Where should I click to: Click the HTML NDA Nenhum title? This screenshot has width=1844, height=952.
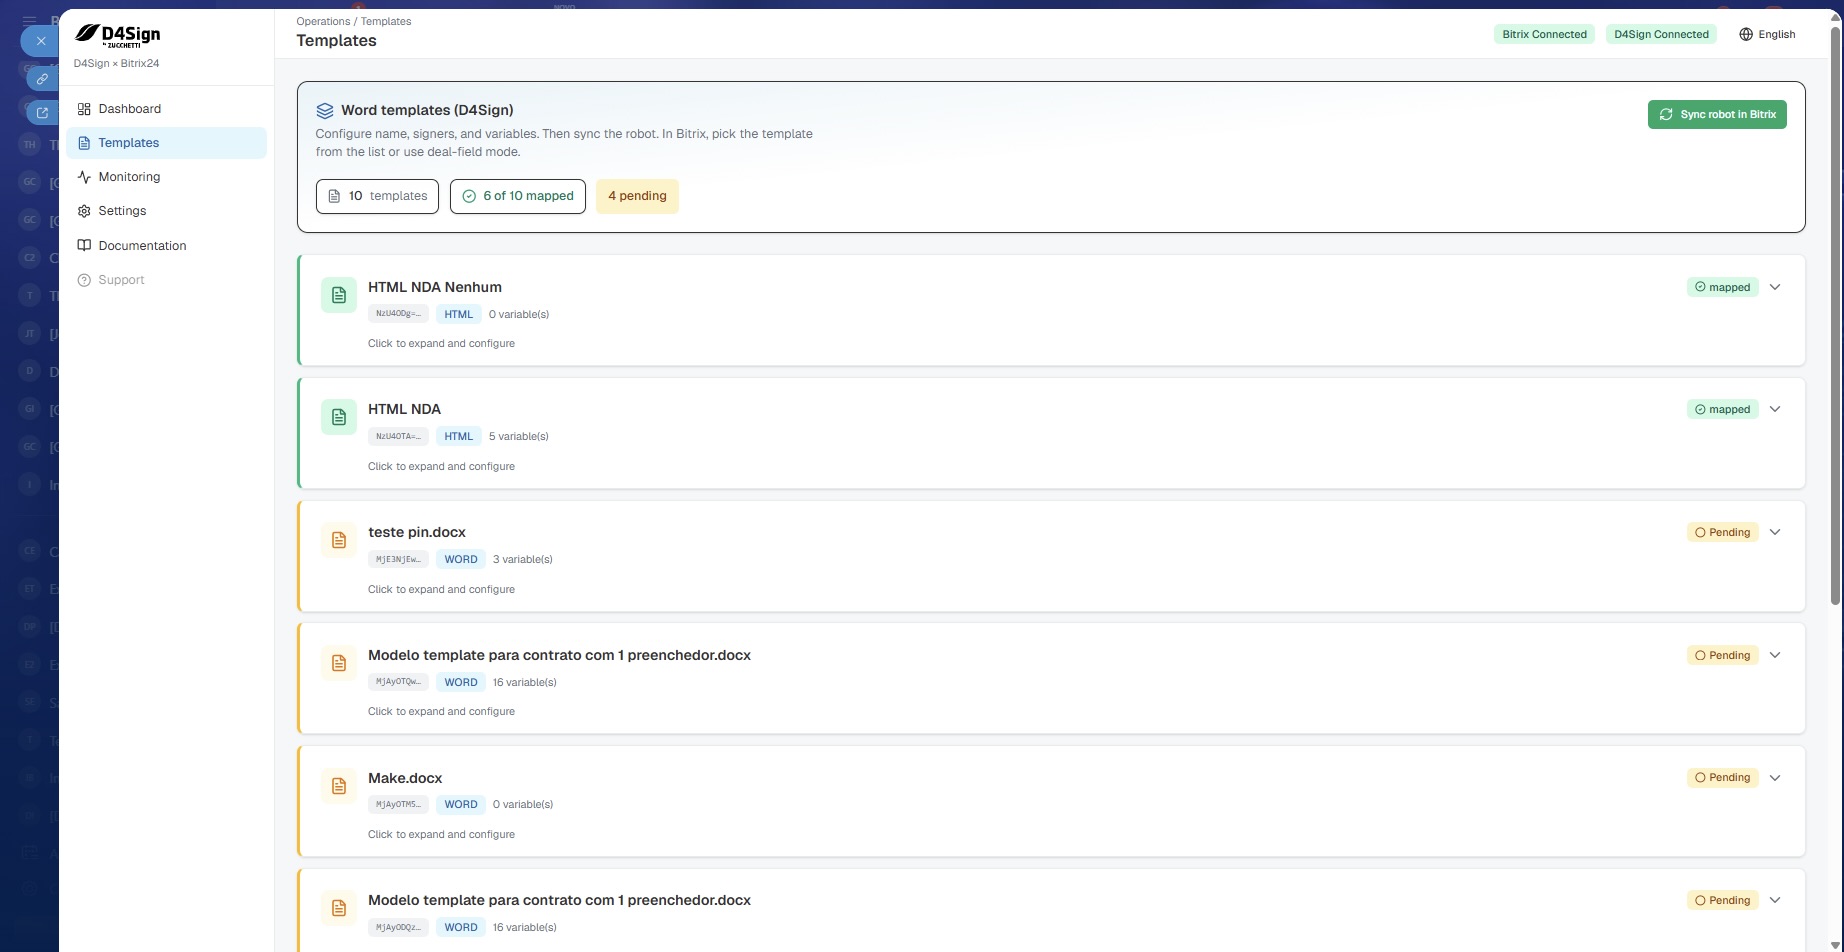click(435, 287)
